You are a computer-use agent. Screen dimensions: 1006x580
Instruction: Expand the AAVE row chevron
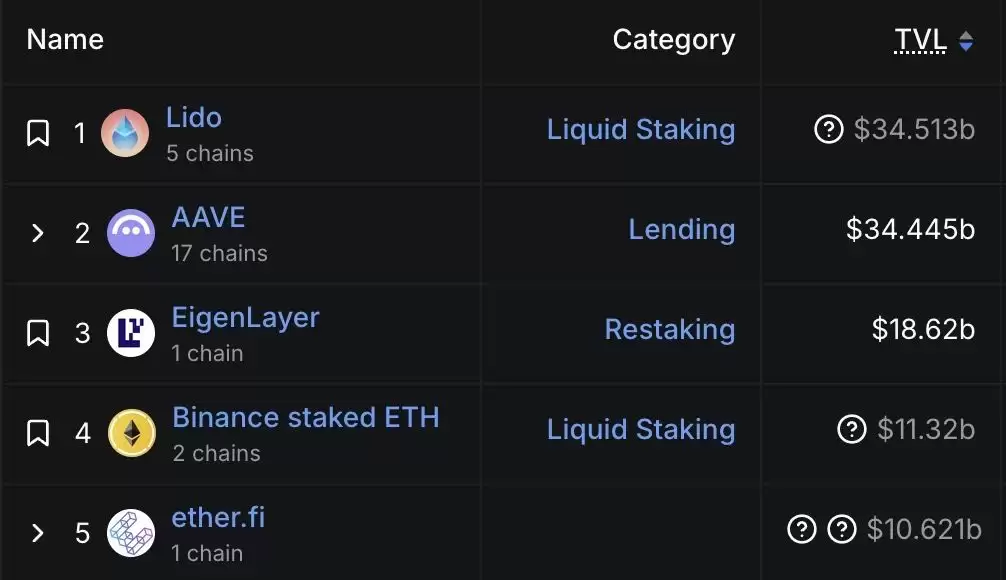38,233
